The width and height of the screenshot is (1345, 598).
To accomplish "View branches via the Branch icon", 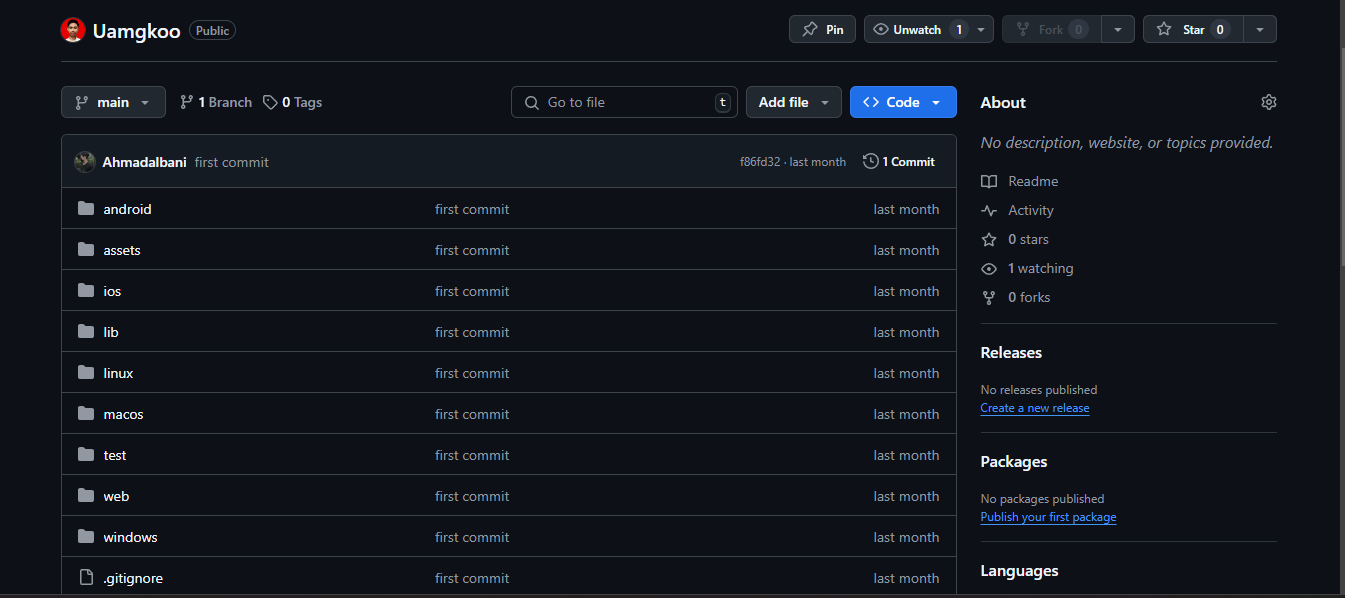I will tap(186, 102).
